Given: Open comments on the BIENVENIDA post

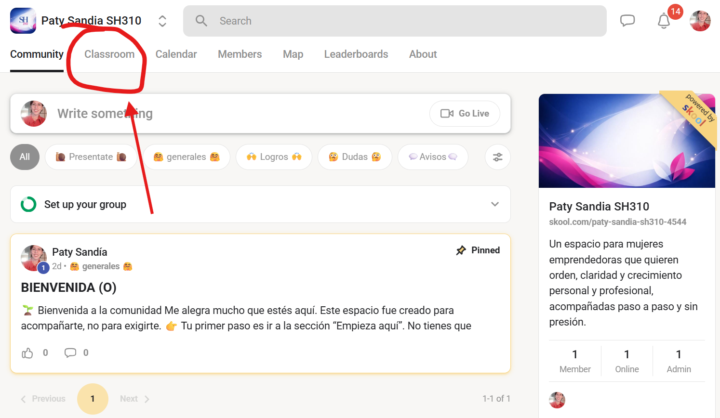Looking at the screenshot, I should coord(70,352).
